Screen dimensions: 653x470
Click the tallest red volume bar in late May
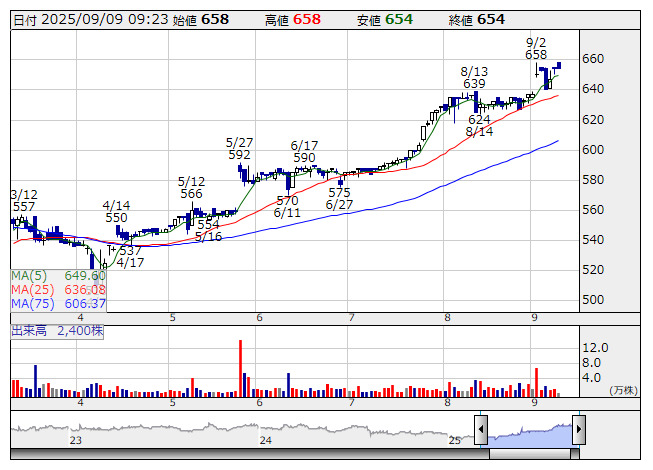[x=240, y=368]
